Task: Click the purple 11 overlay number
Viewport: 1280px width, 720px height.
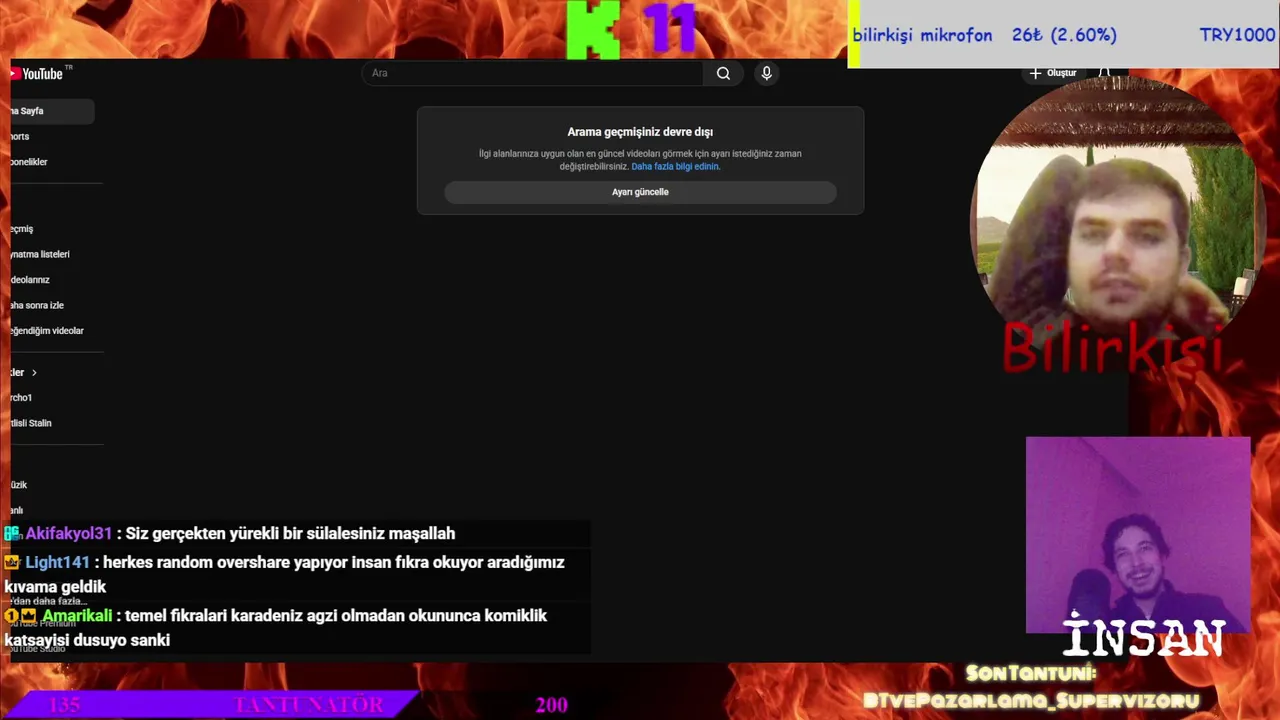Action: (x=669, y=28)
